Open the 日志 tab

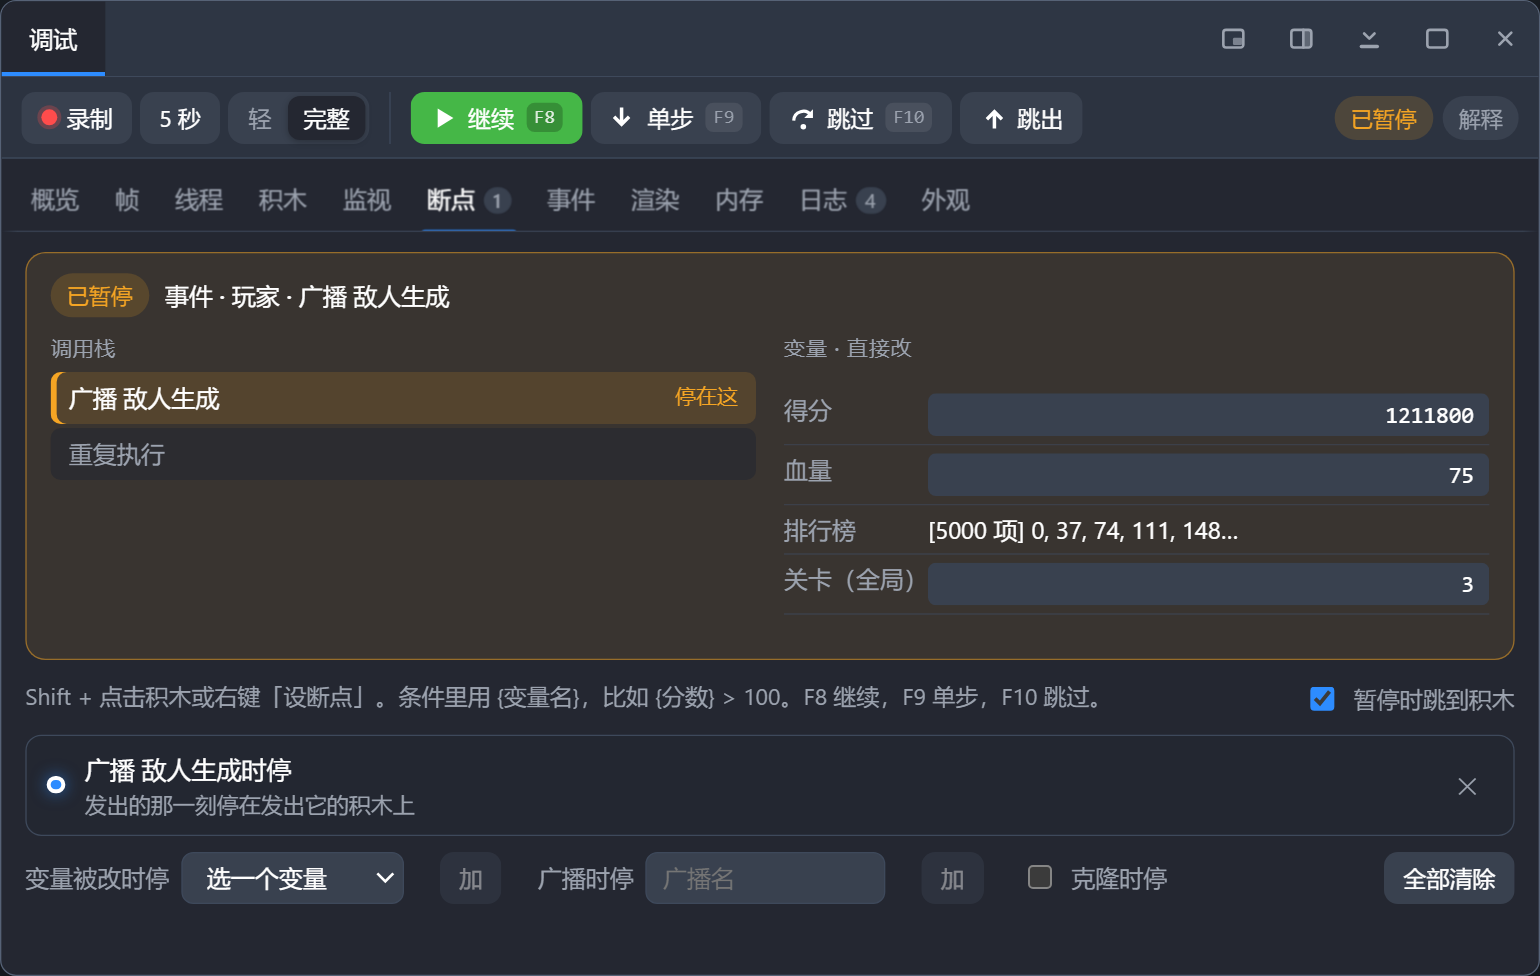click(x=842, y=200)
